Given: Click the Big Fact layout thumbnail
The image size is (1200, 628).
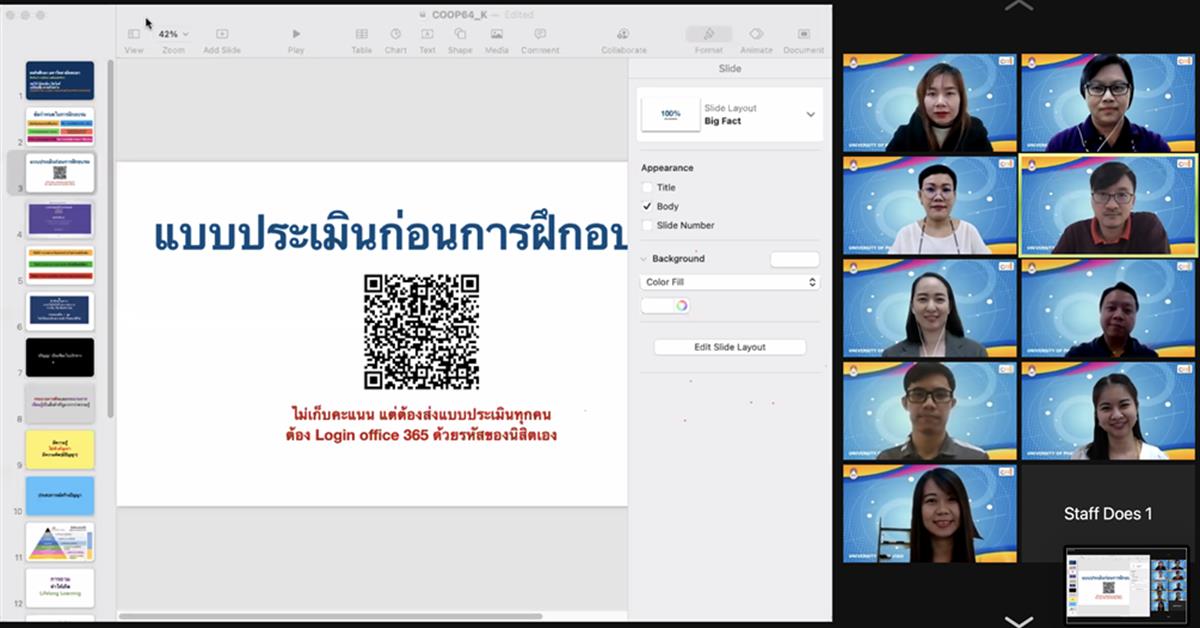Looking at the screenshot, I should pos(670,114).
